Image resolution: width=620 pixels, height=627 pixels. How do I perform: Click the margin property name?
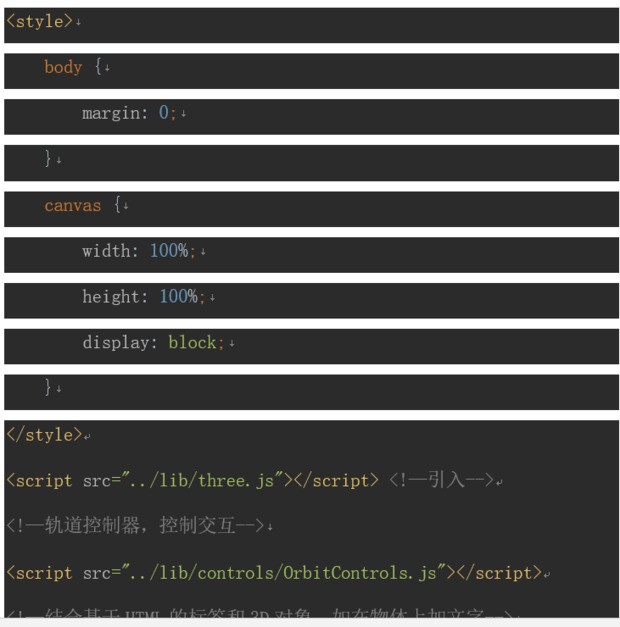tap(110, 114)
